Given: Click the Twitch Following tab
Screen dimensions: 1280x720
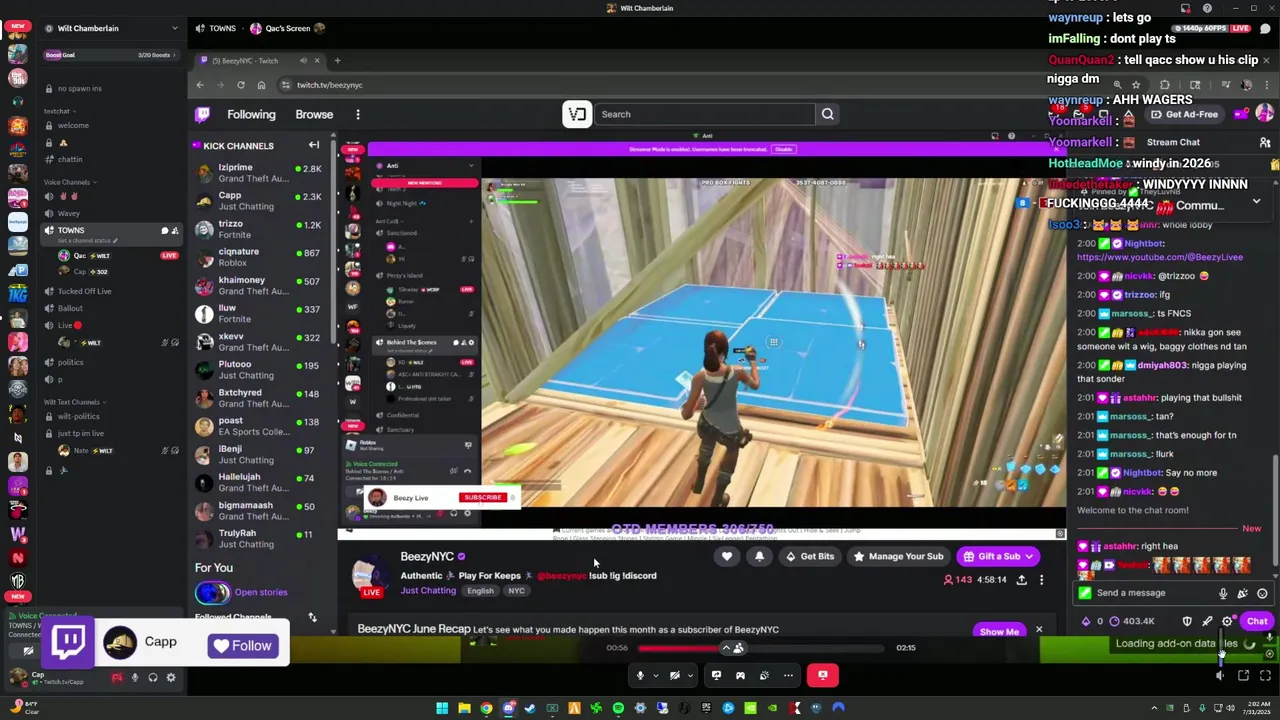Looking at the screenshot, I should click(x=251, y=114).
